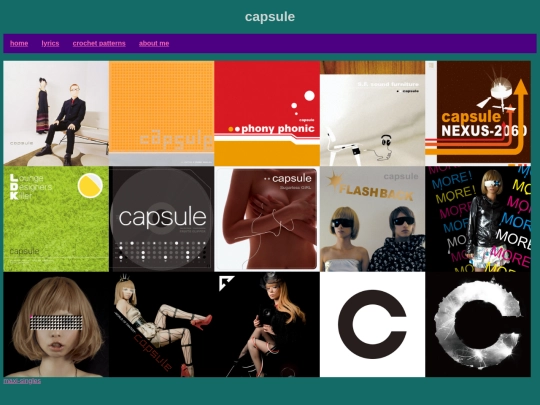Select the capsule page heading text

point(270,17)
